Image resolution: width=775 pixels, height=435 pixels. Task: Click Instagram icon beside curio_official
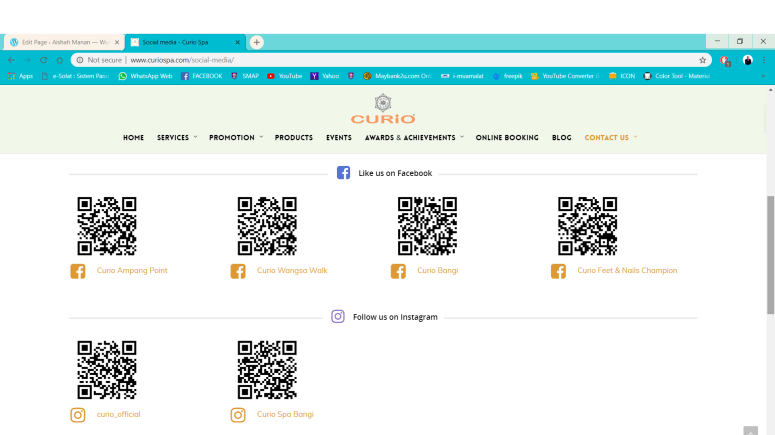[78, 415]
